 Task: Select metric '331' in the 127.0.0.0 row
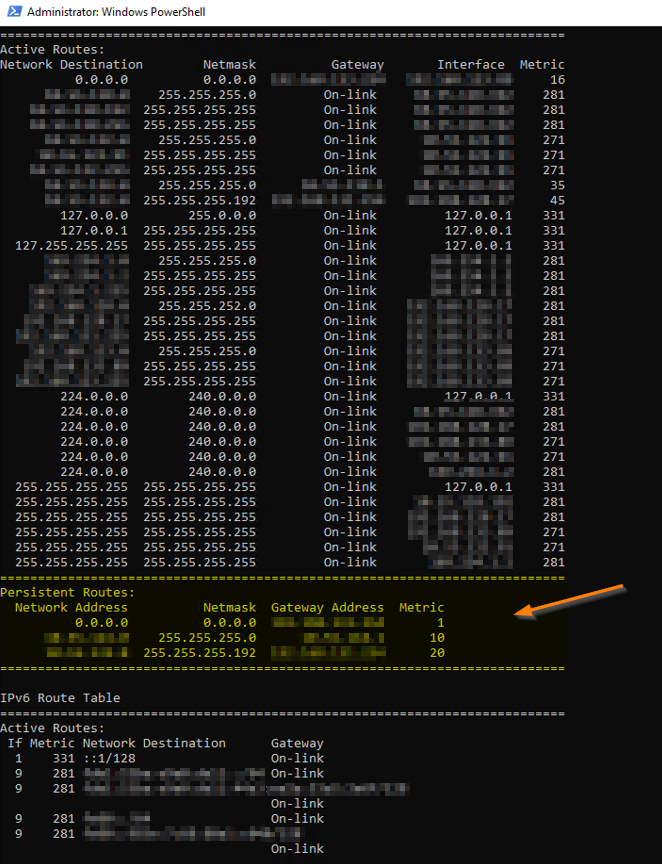(553, 215)
